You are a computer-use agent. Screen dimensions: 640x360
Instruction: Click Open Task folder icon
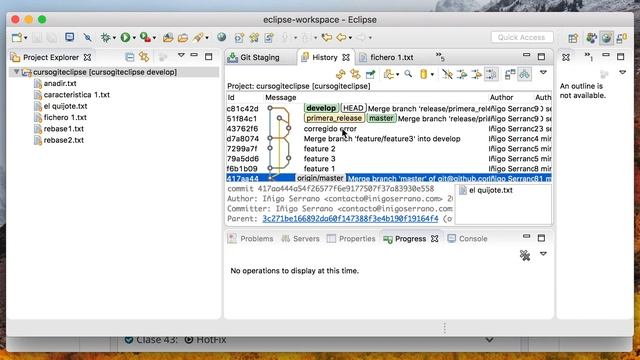tap(183, 38)
